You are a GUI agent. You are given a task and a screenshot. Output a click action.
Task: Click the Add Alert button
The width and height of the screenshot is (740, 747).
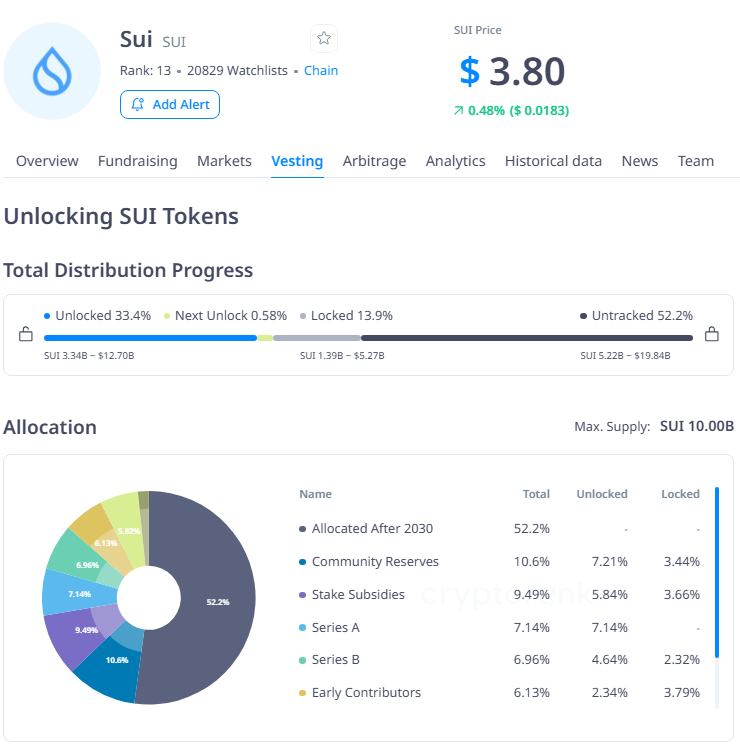coord(170,104)
